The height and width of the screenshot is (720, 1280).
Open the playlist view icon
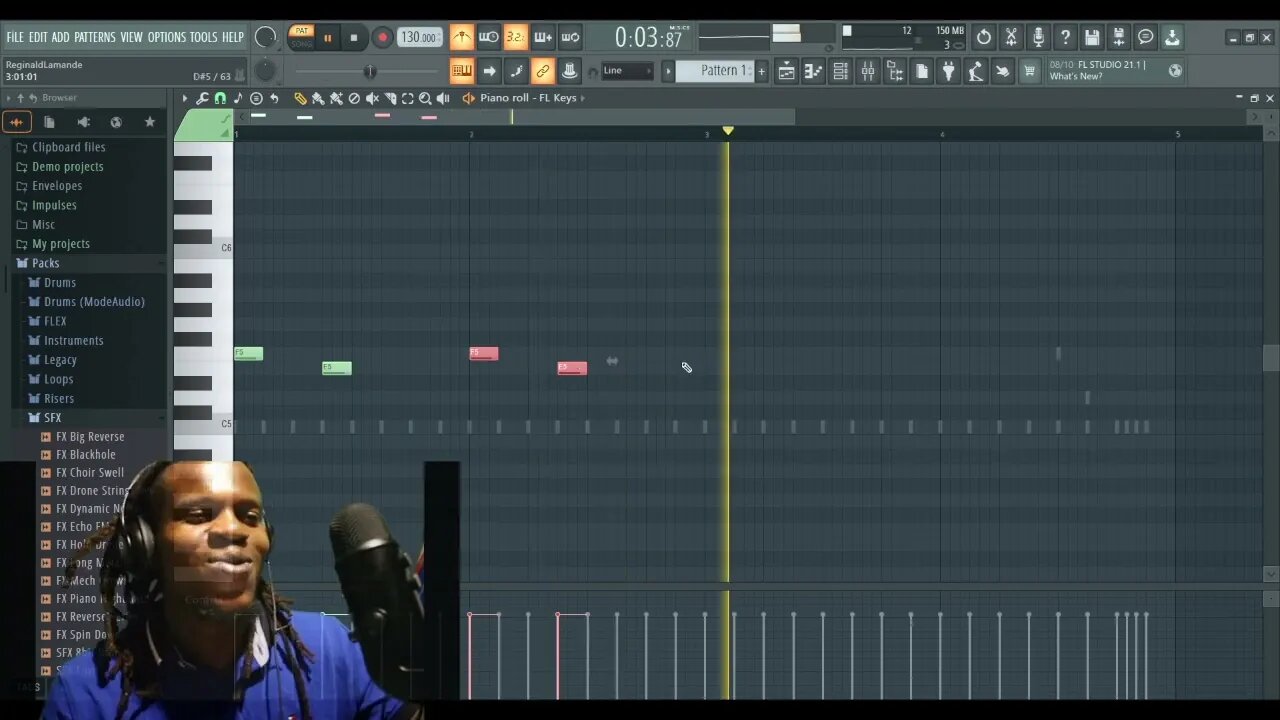pyautogui.click(x=786, y=71)
